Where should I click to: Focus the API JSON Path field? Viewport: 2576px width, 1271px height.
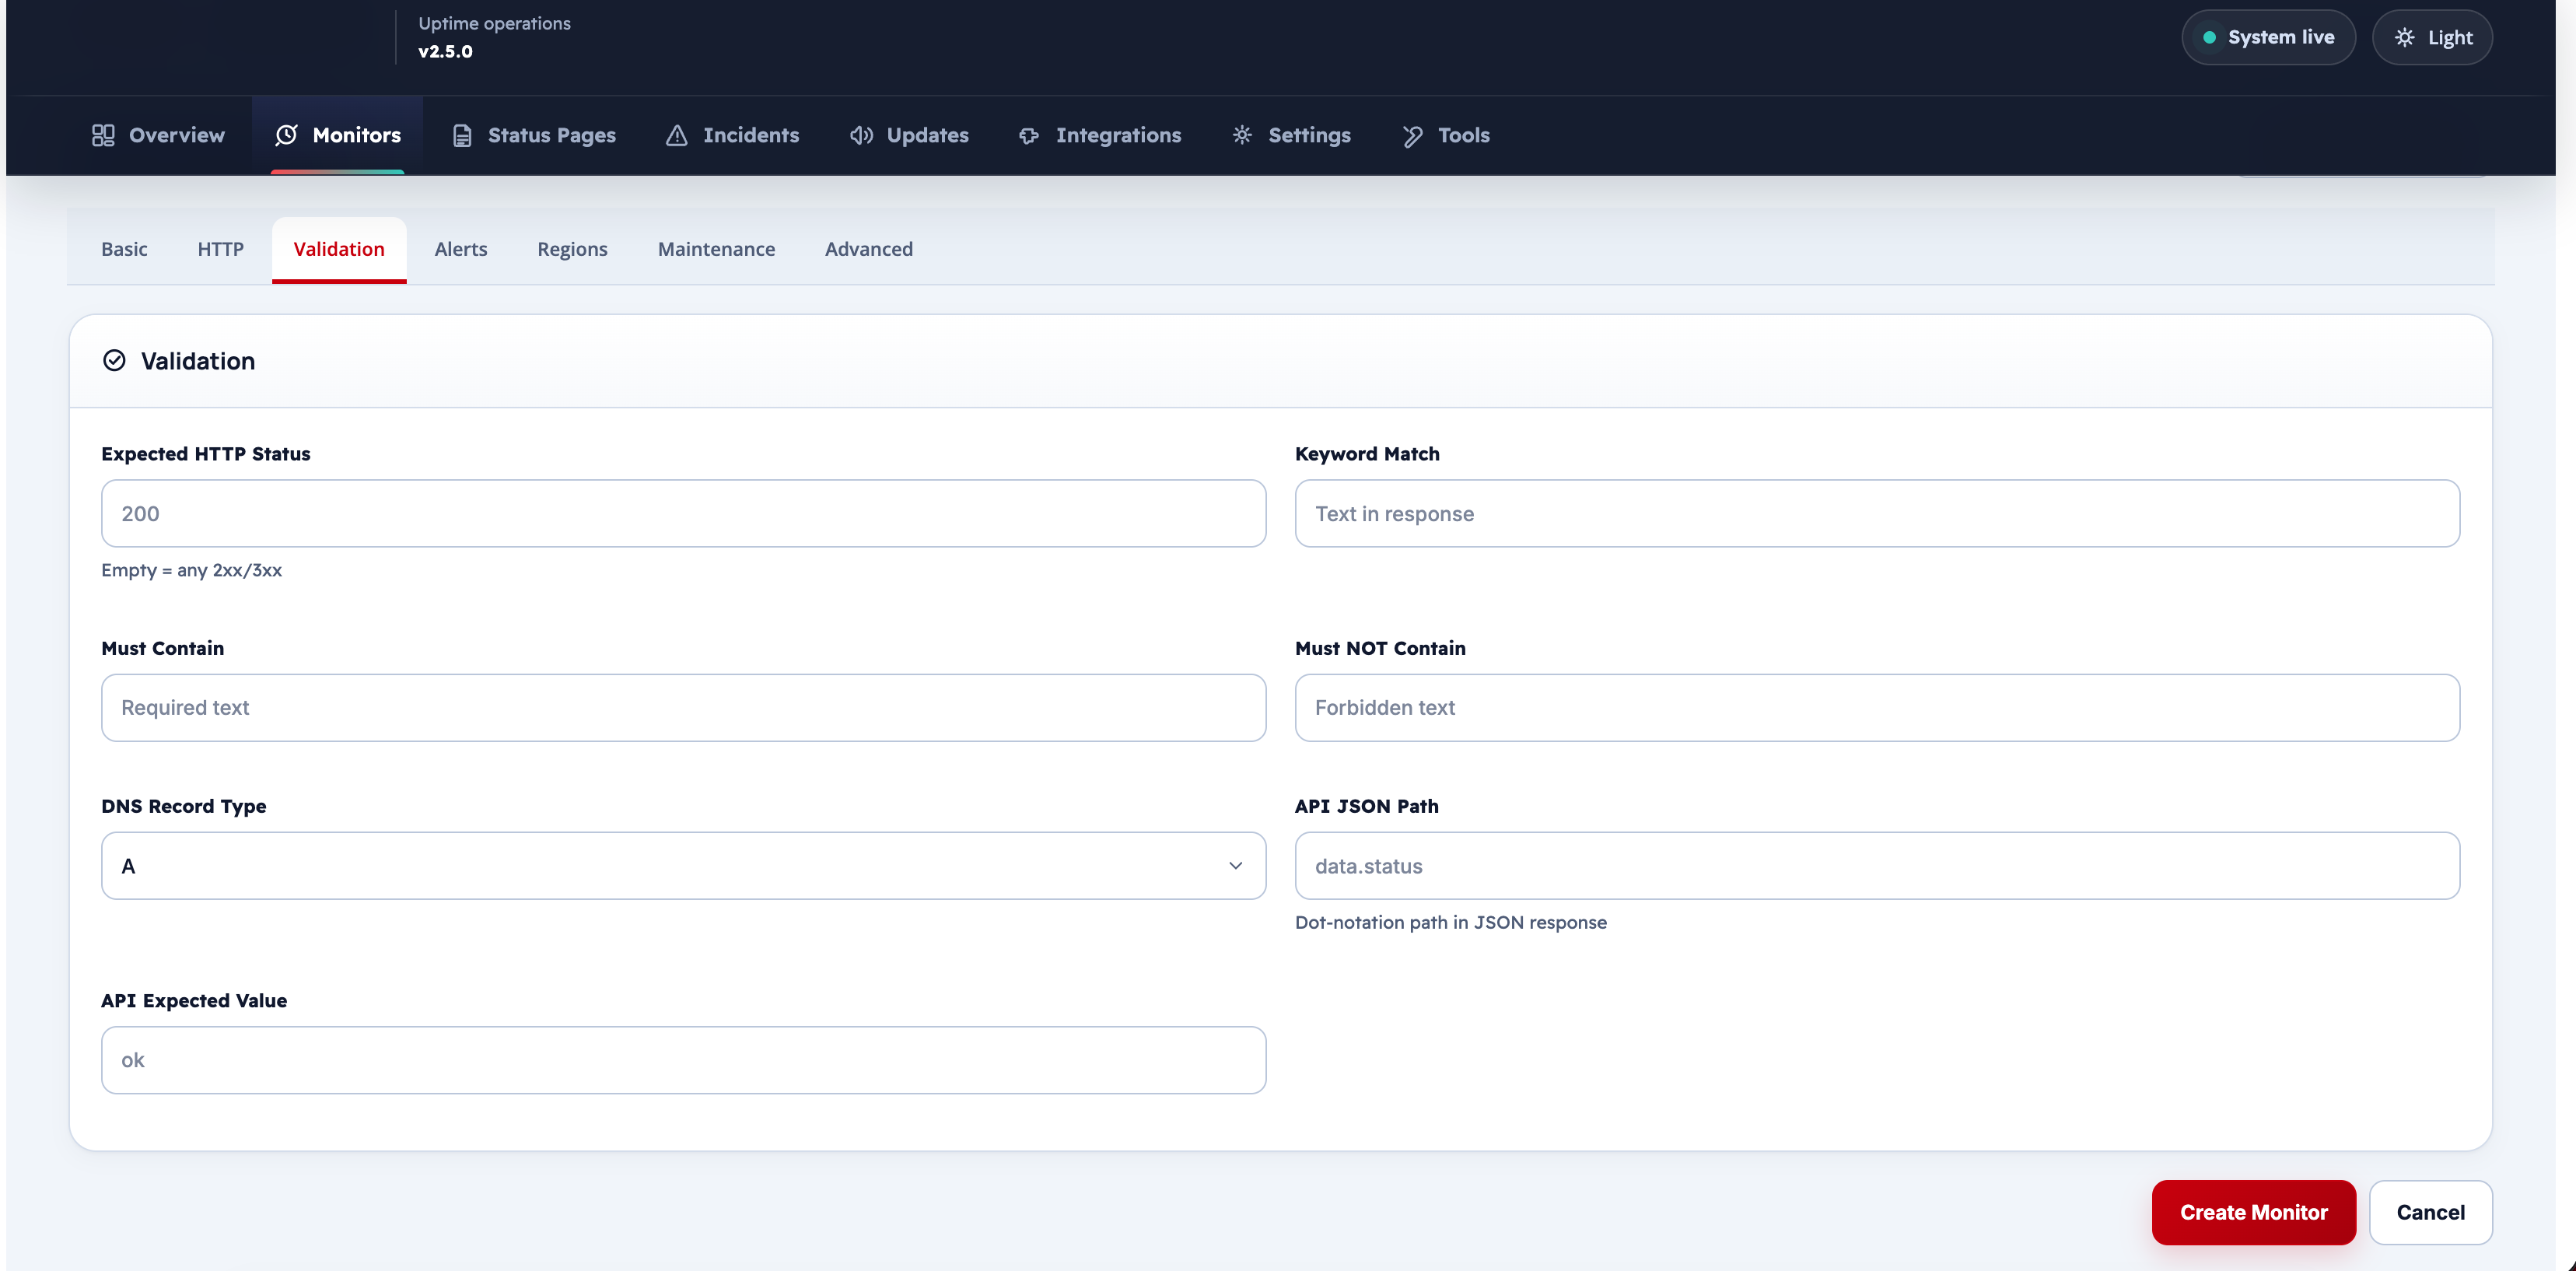click(x=1877, y=866)
